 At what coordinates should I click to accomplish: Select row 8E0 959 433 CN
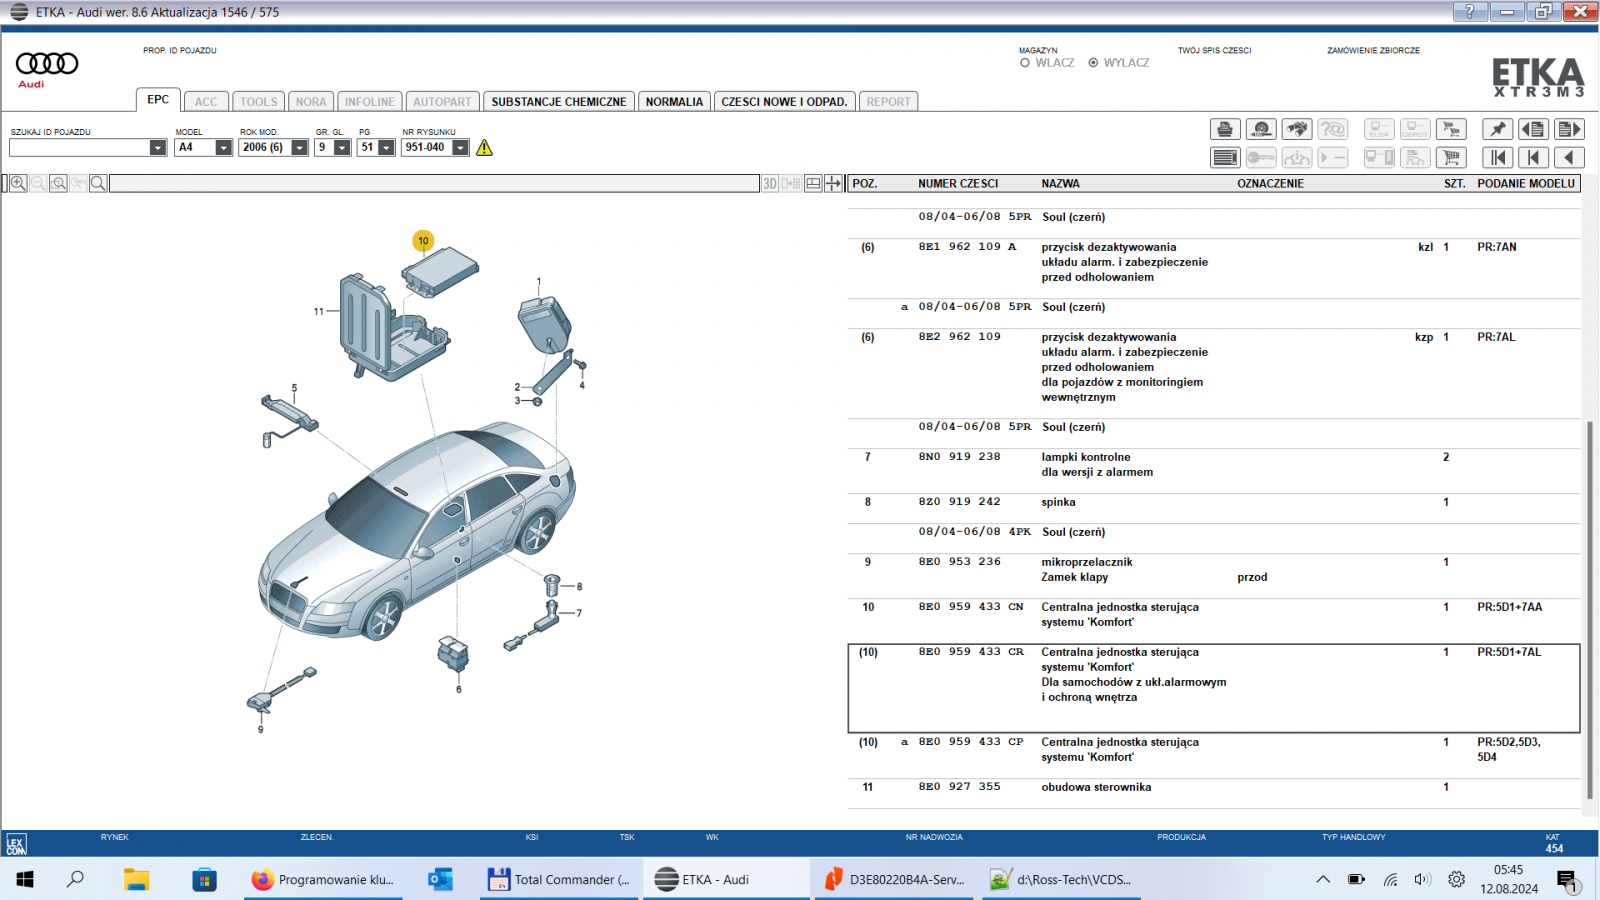click(x=1214, y=614)
